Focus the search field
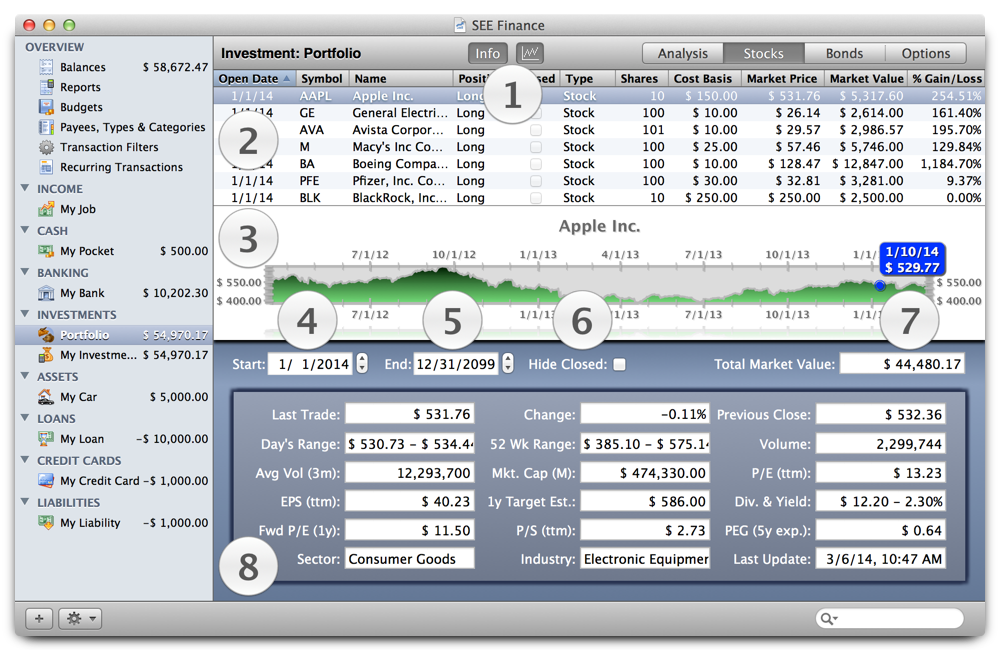Screen dimensions: 1000x650 (x=889, y=618)
